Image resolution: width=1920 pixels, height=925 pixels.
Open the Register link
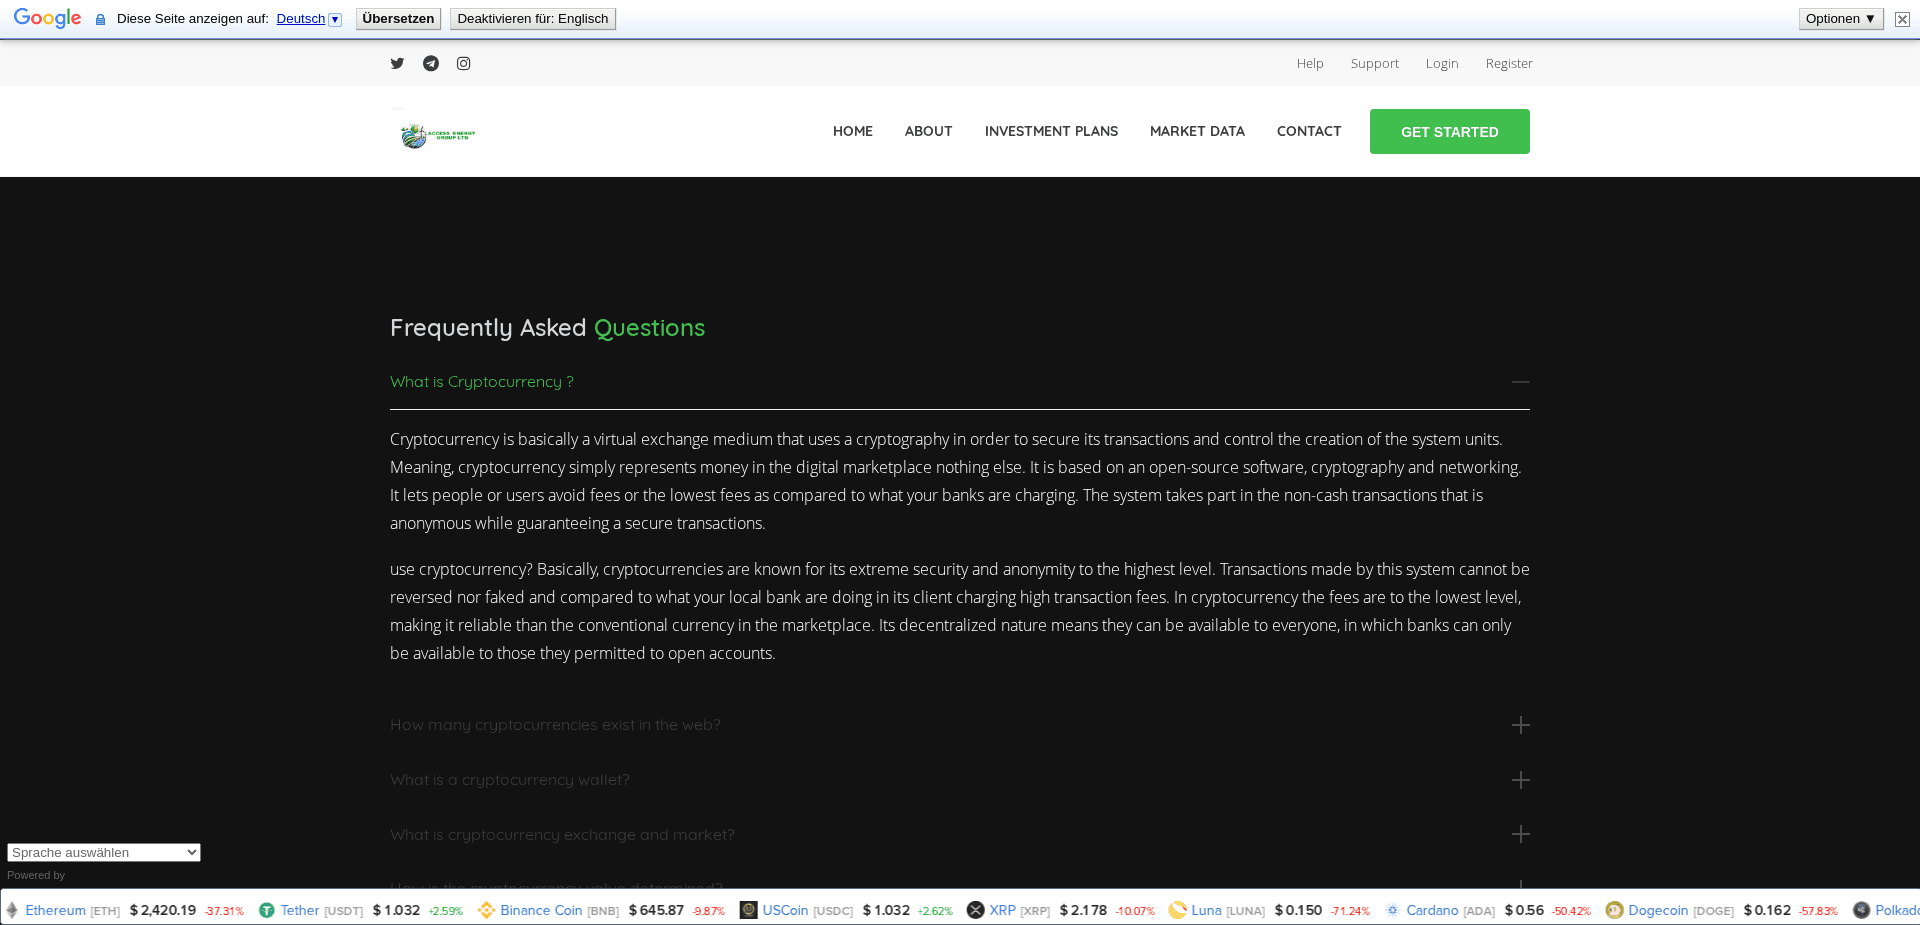click(x=1509, y=63)
